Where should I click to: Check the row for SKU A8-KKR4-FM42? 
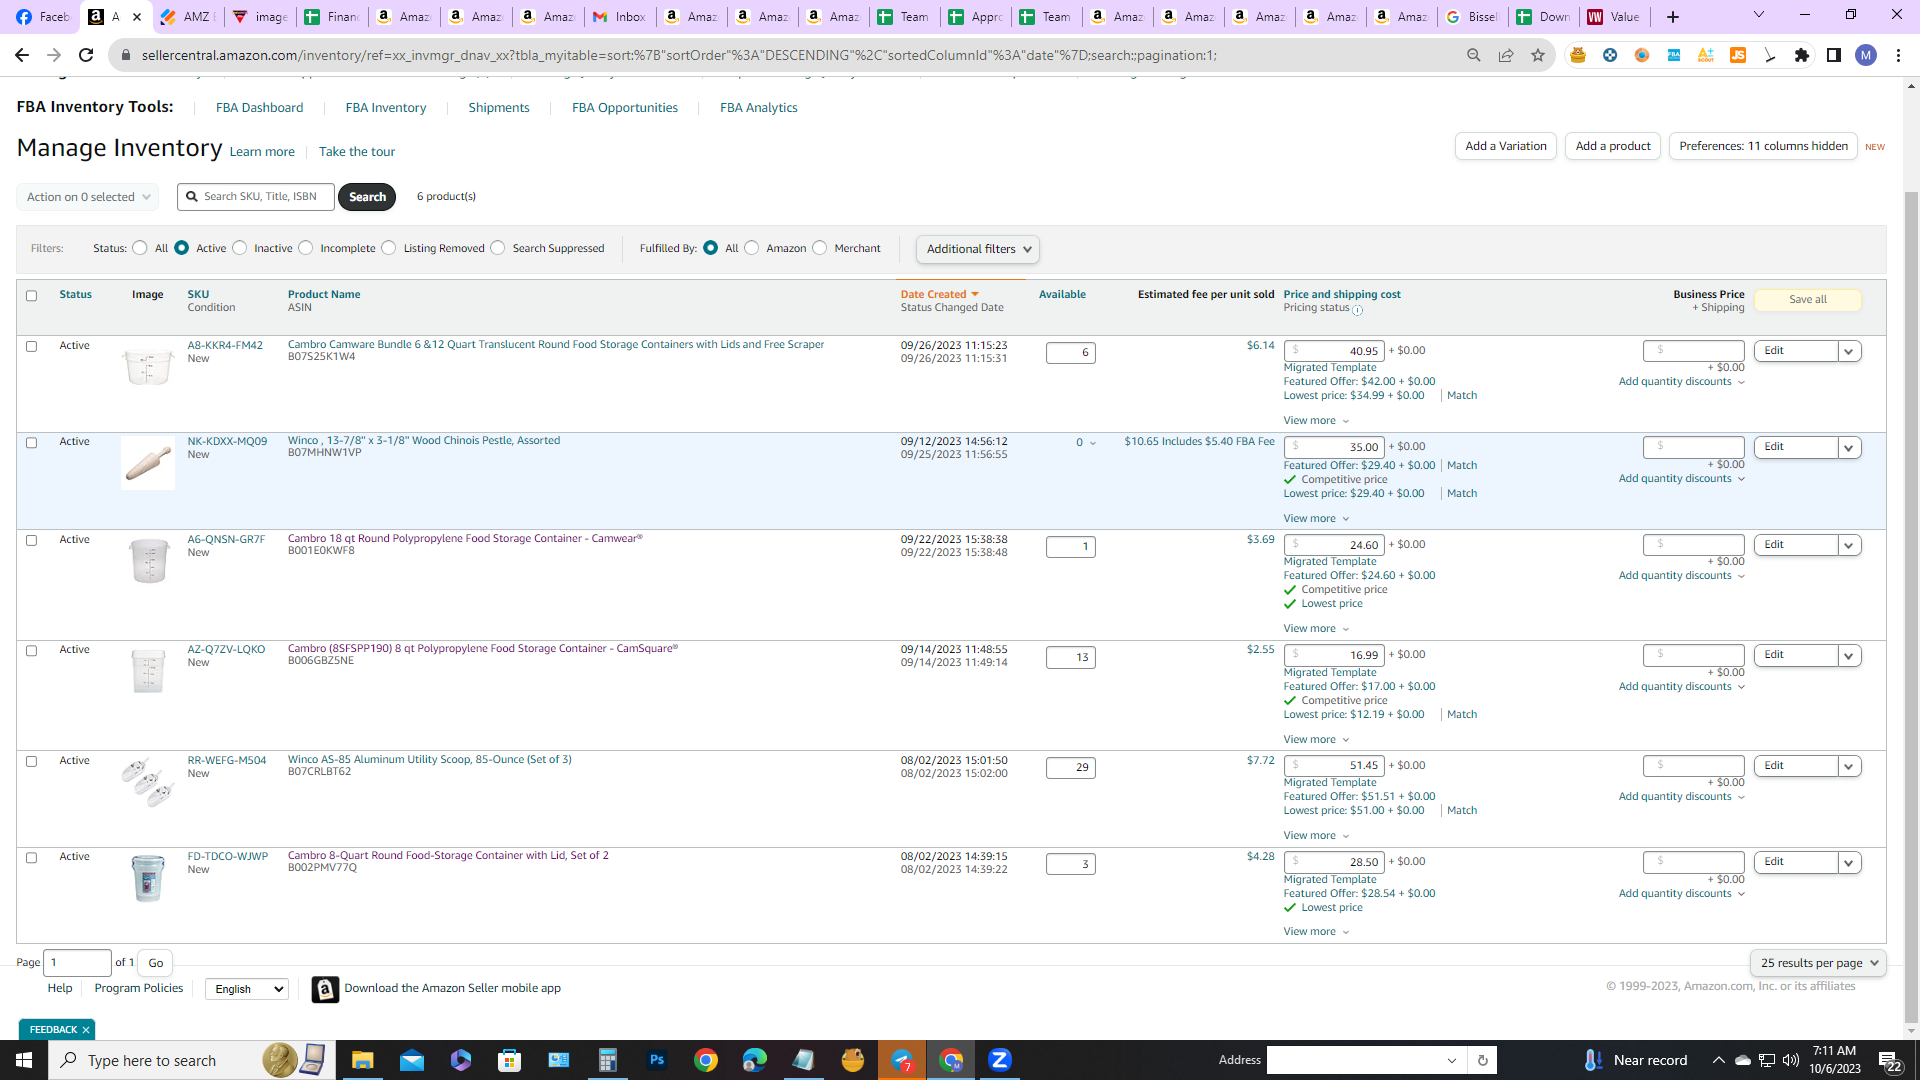pyautogui.click(x=31, y=347)
